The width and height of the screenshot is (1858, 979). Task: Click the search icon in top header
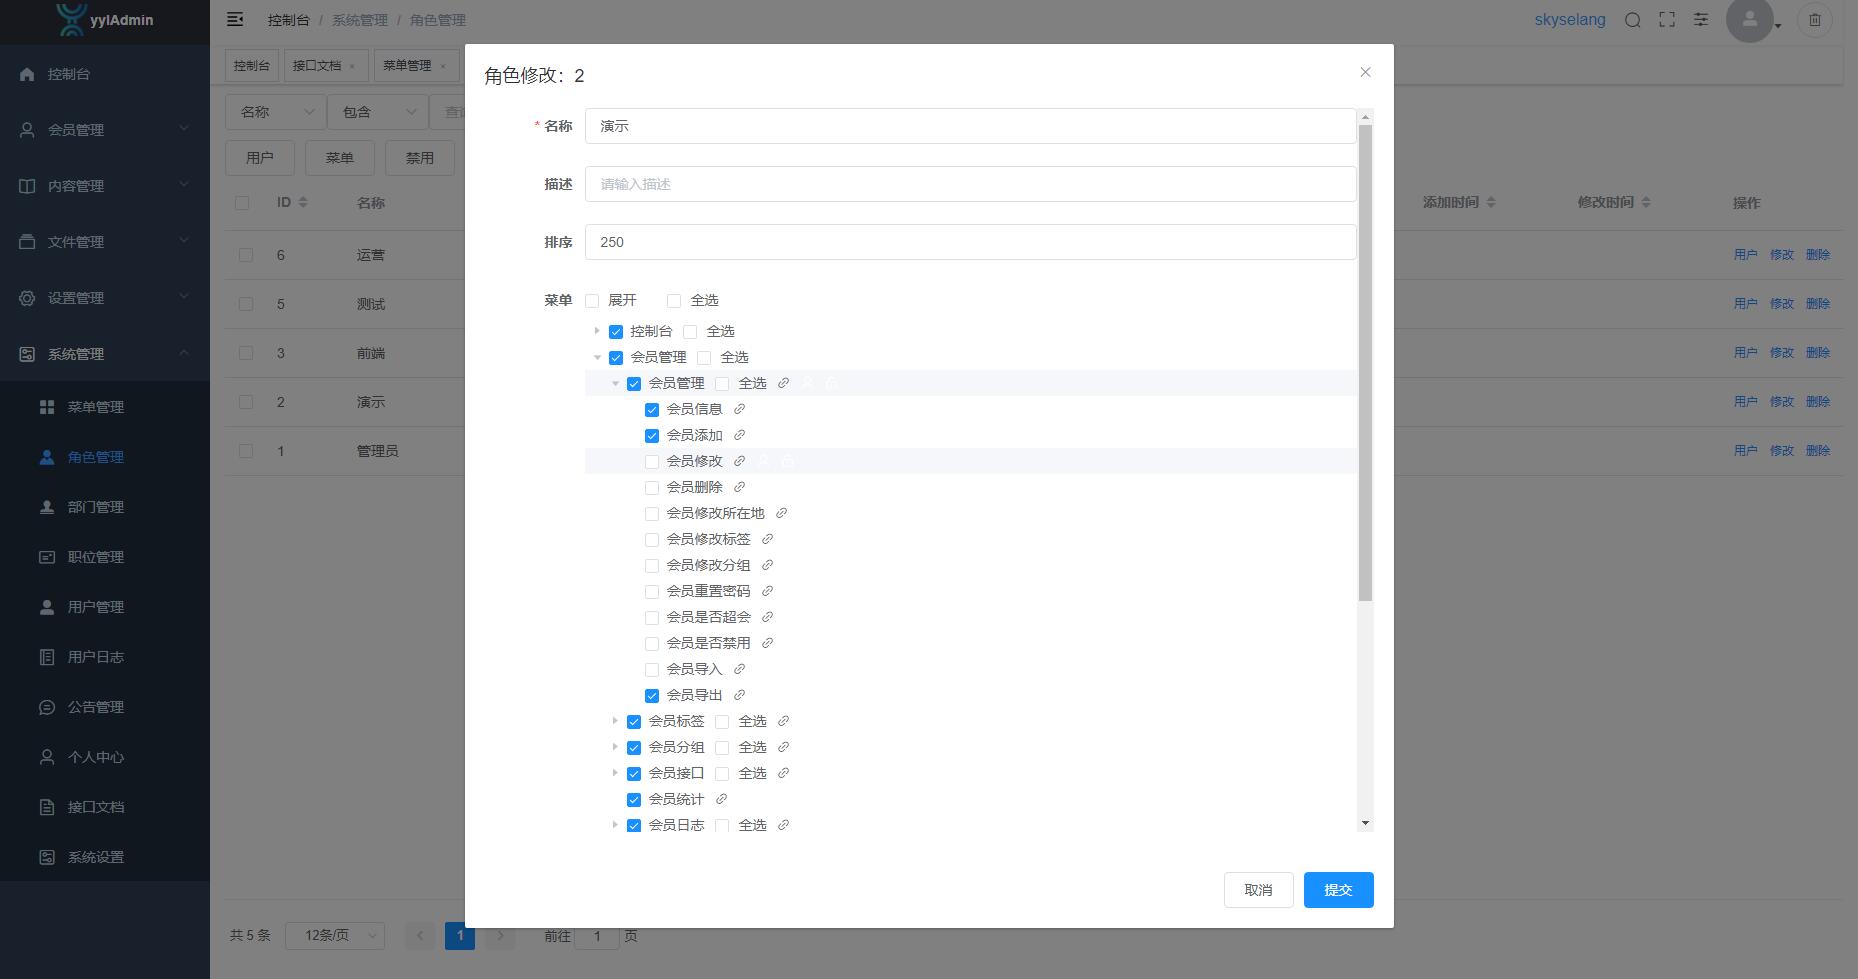pos(1632,20)
